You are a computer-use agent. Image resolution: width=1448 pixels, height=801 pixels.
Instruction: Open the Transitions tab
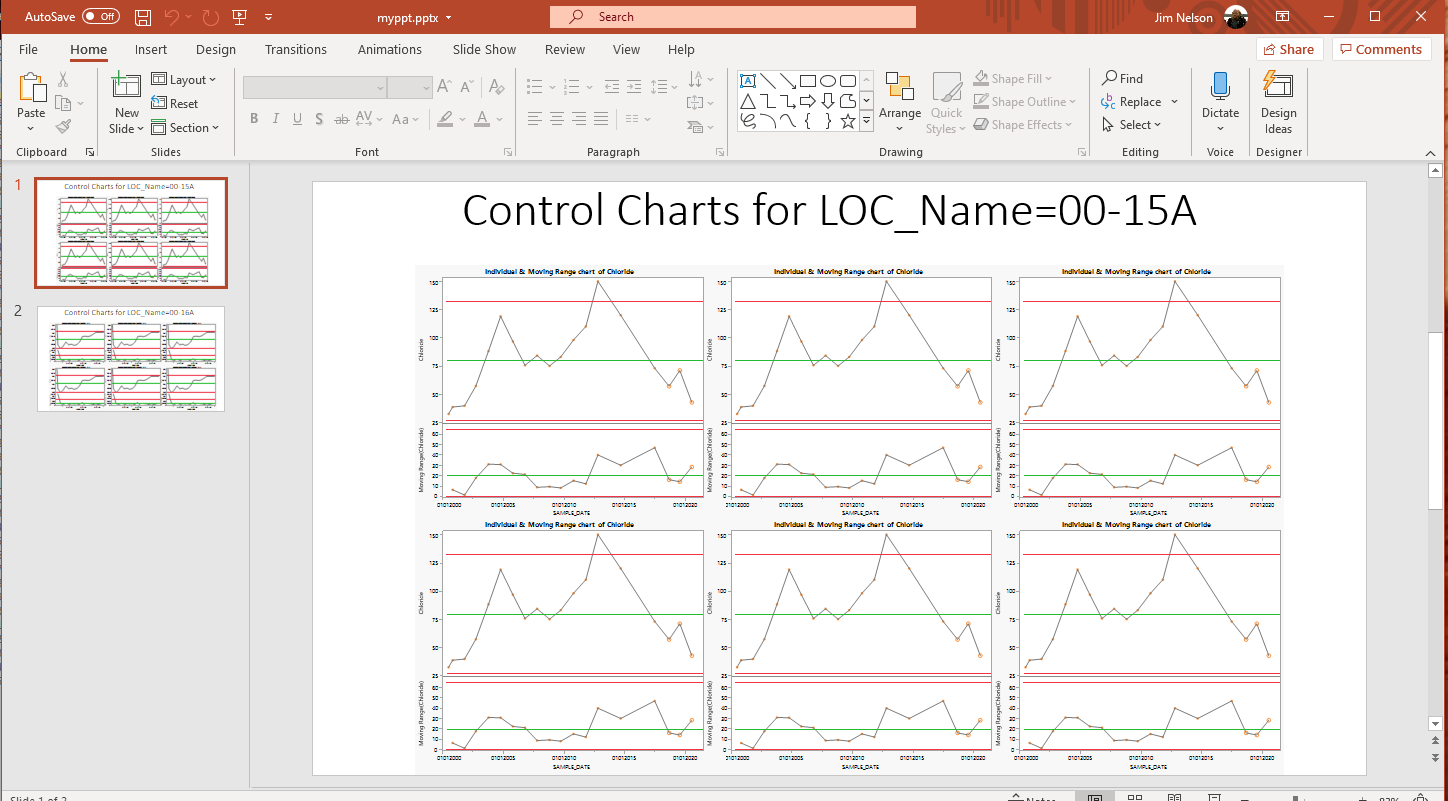click(x=296, y=49)
